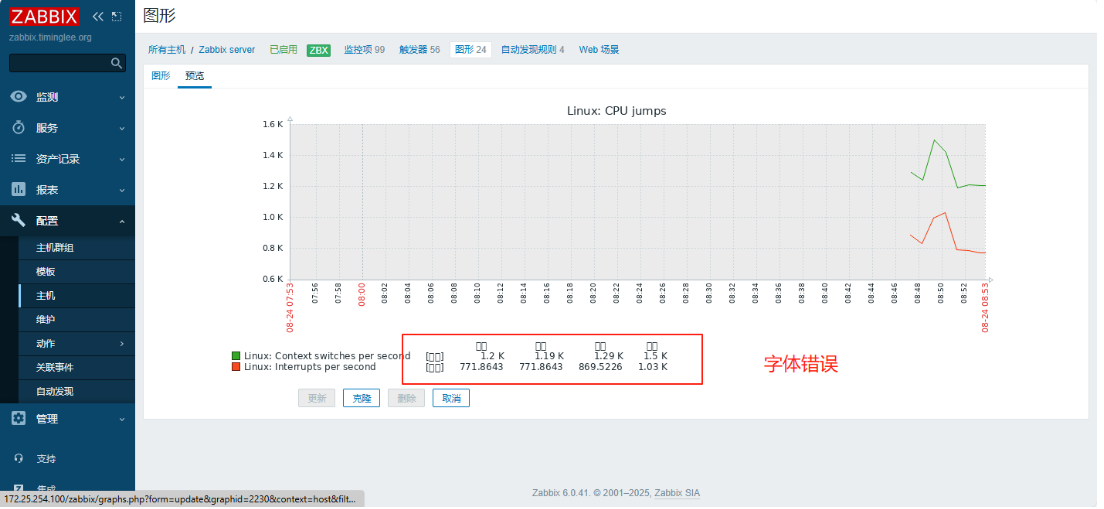Open 自动发现 in the sidebar

pyautogui.click(x=55, y=391)
